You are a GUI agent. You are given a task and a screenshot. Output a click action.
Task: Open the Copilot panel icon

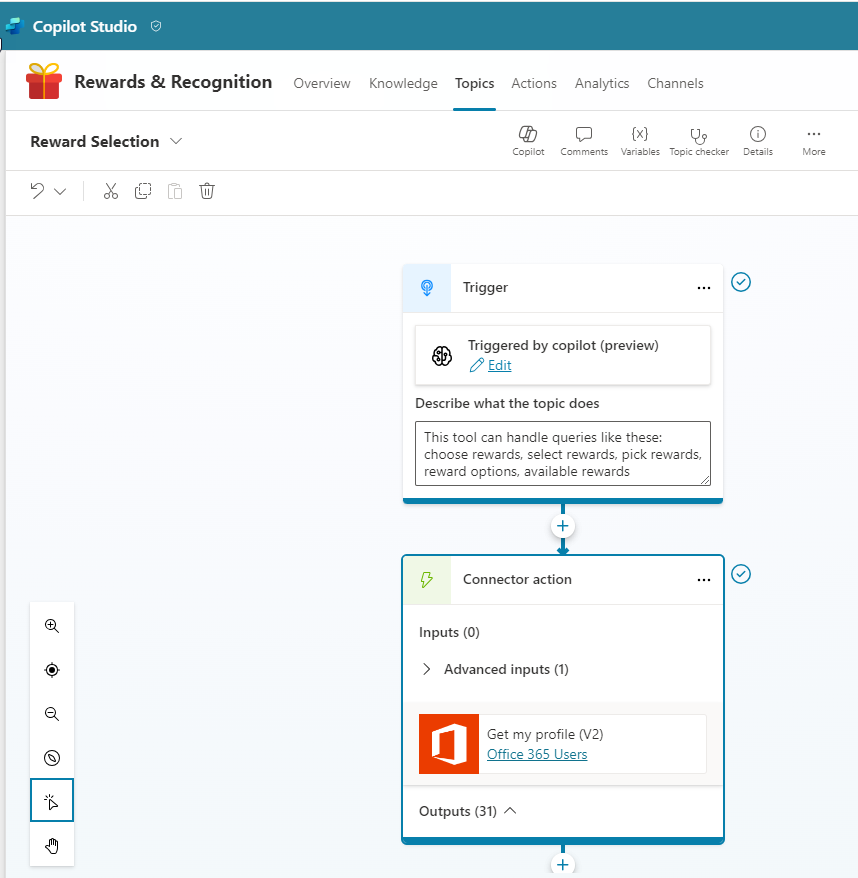click(528, 140)
